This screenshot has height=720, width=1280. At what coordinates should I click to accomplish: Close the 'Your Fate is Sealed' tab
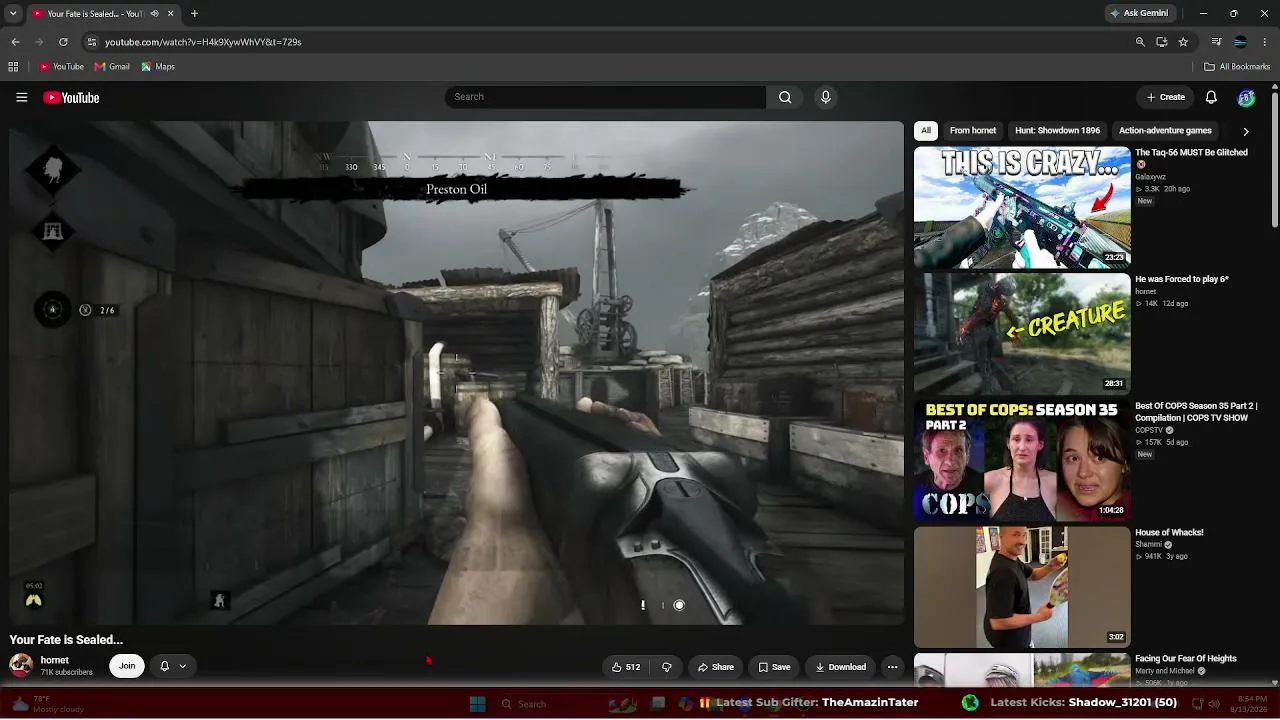pyautogui.click(x=171, y=14)
